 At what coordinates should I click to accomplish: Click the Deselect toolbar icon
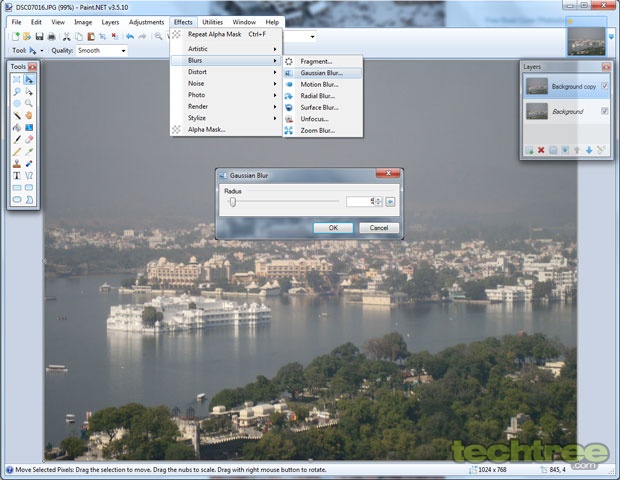(x=115, y=37)
